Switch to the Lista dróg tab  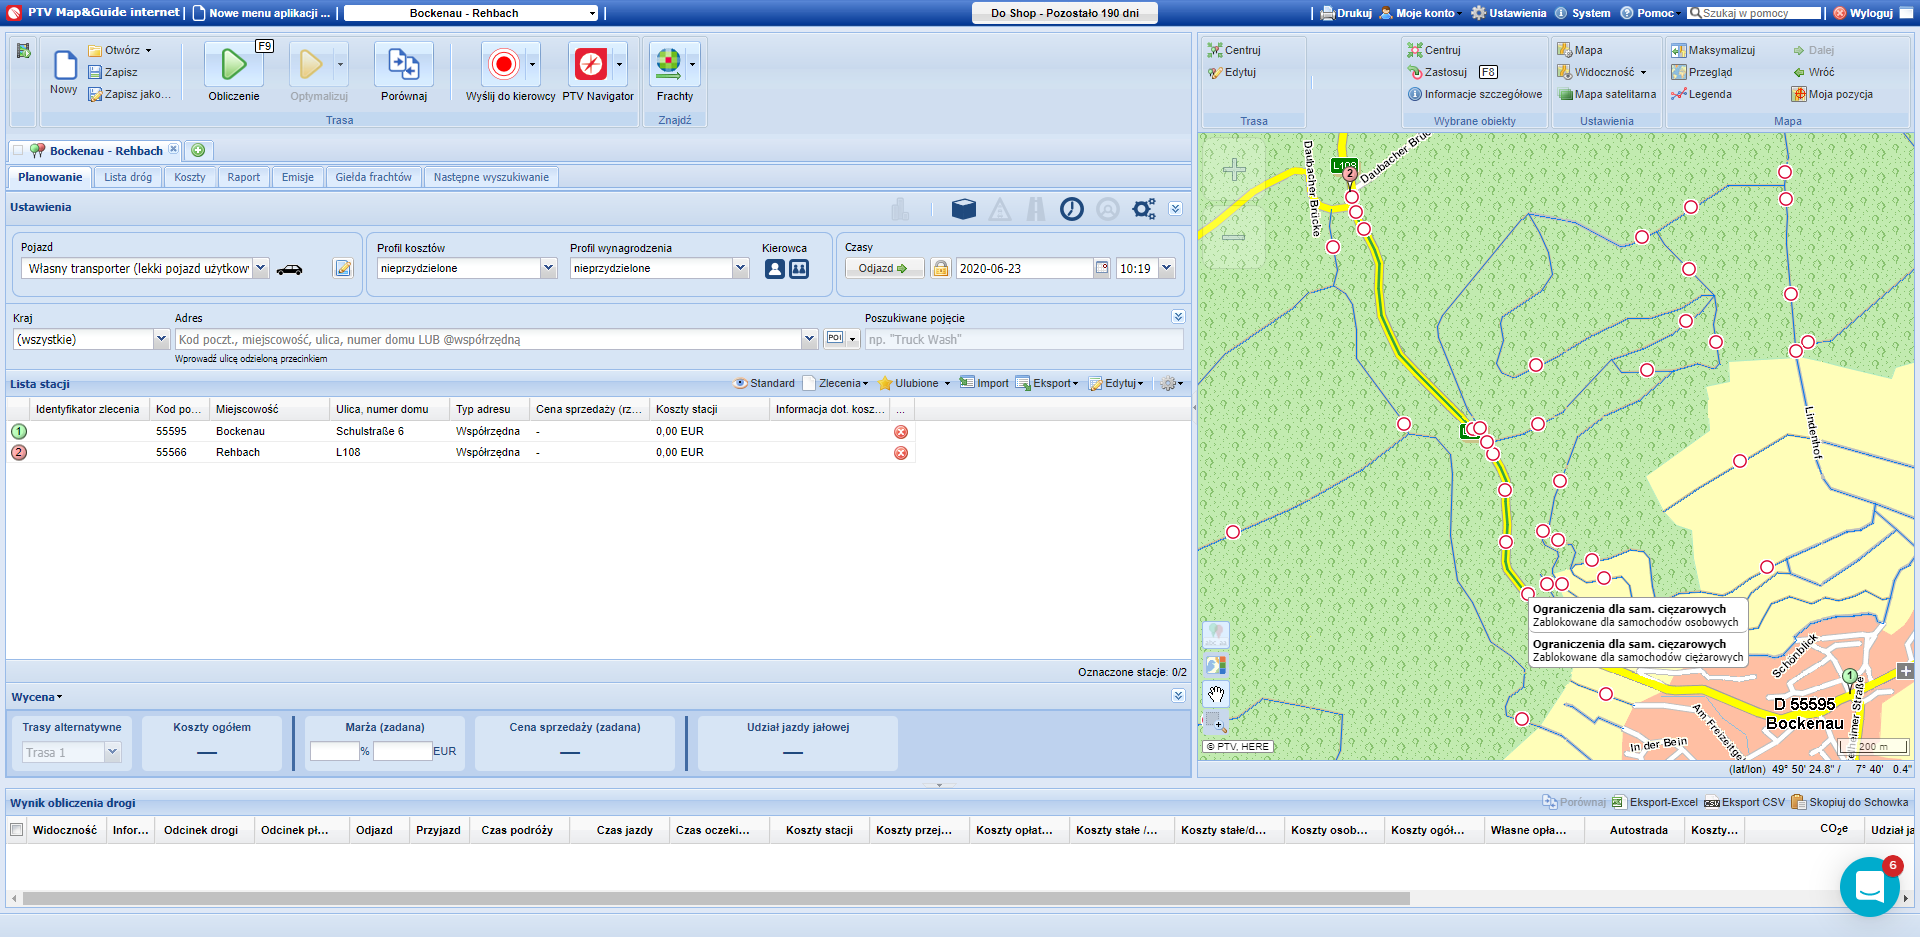click(x=128, y=177)
